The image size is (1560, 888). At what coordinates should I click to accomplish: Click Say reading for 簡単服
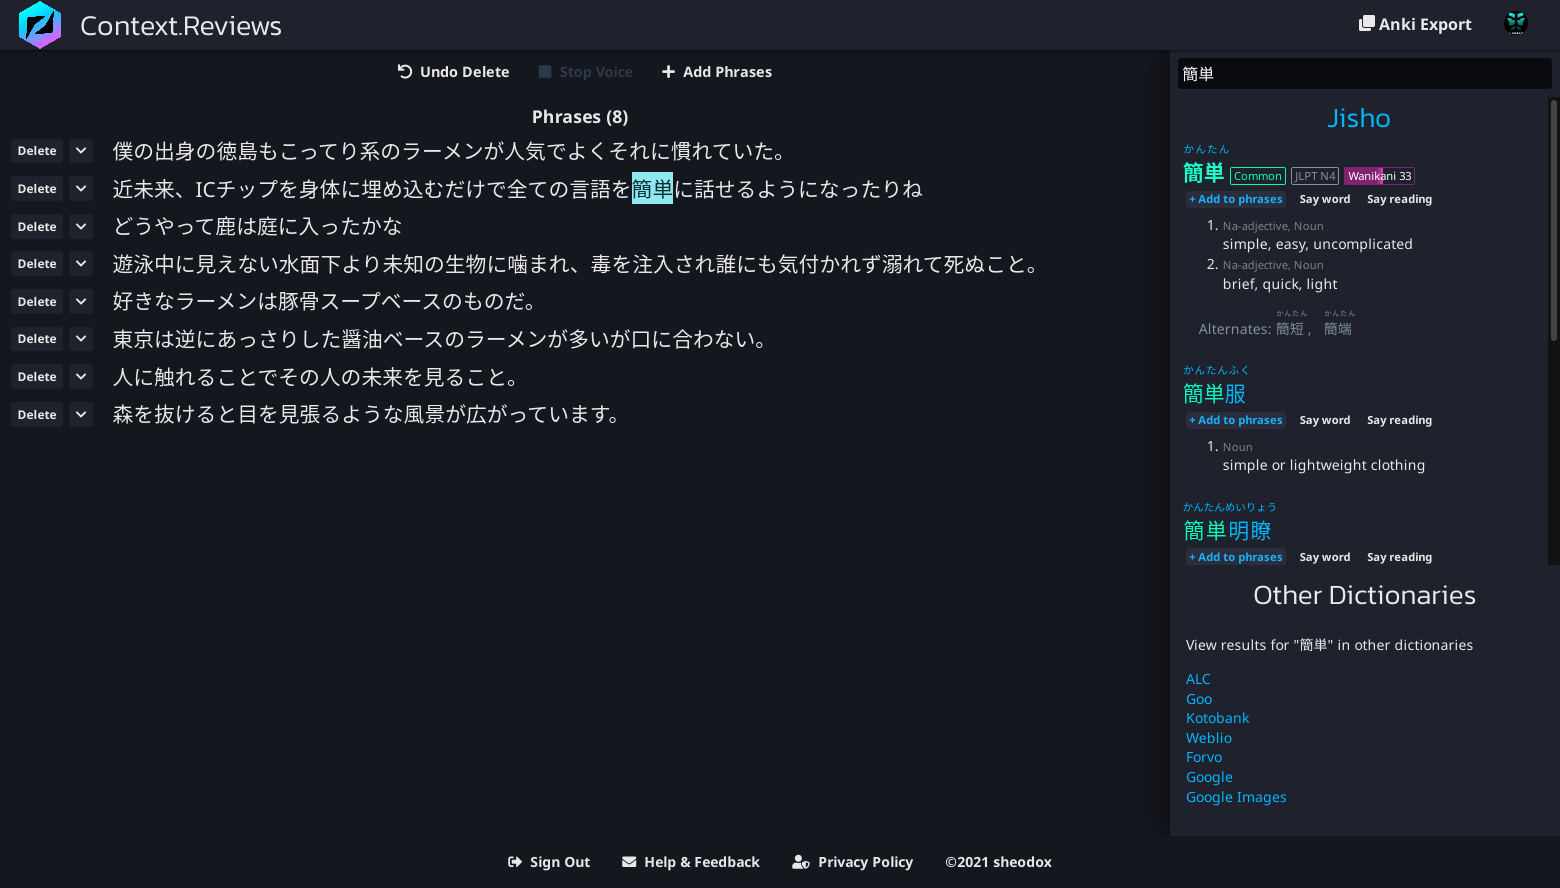tap(1399, 420)
